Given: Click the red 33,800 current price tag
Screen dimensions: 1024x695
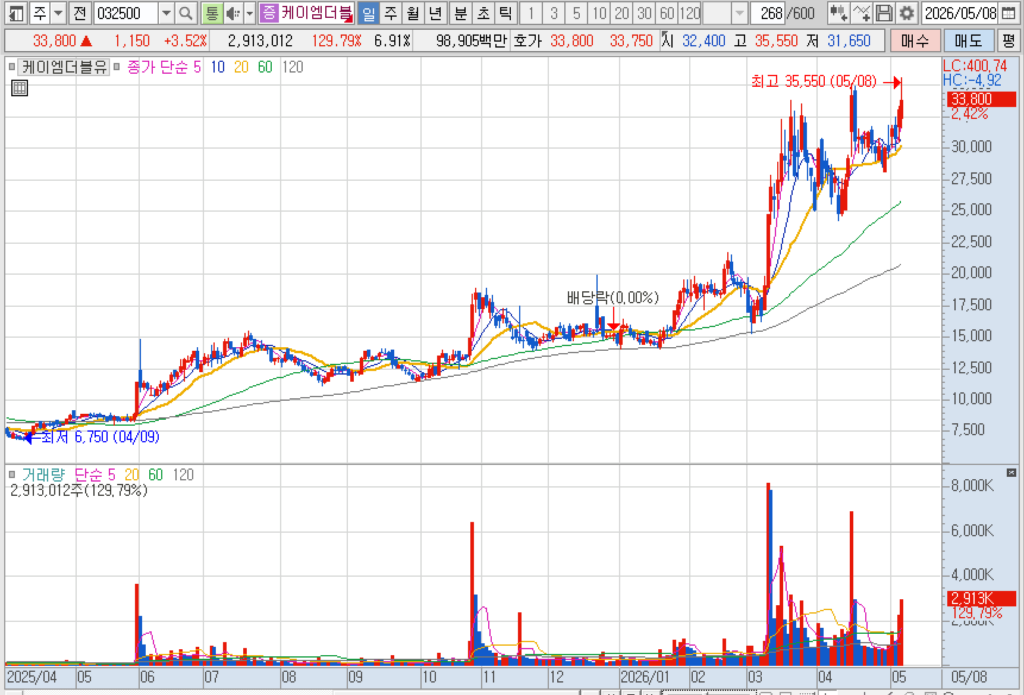Looking at the screenshot, I should pos(981,99).
